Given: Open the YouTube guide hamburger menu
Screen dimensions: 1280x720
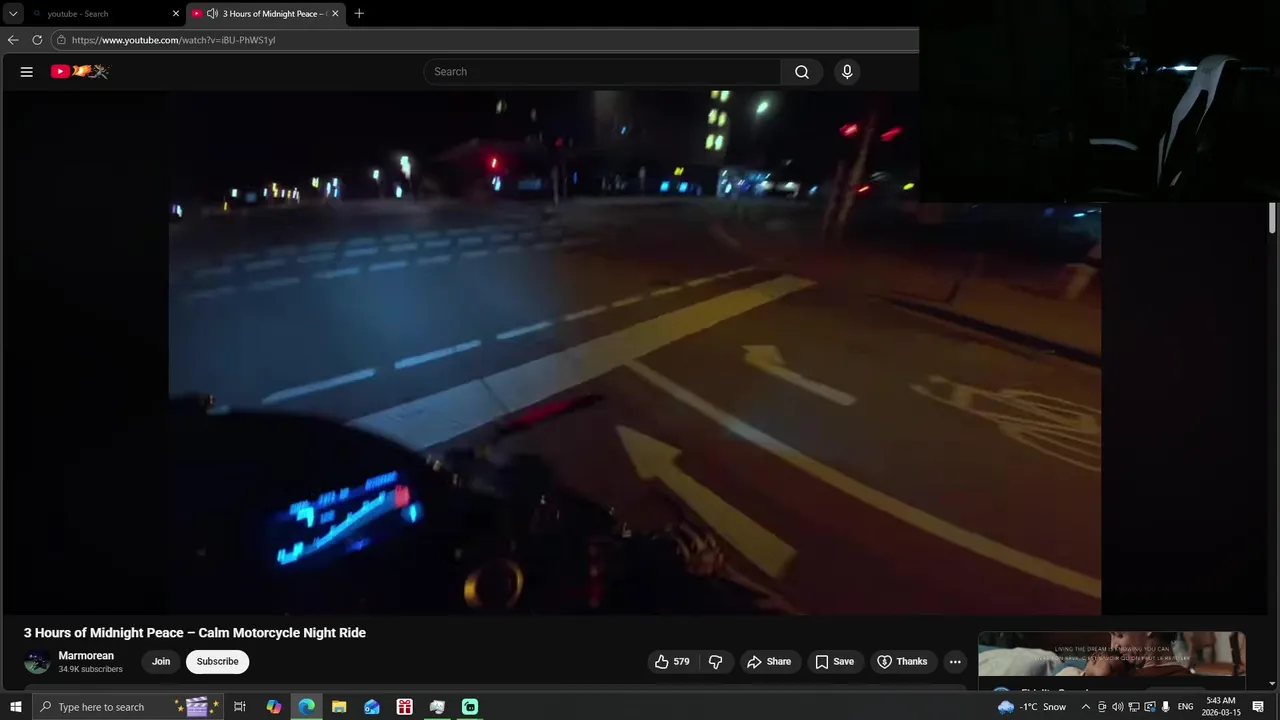Looking at the screenshot, I should (27, 72).
